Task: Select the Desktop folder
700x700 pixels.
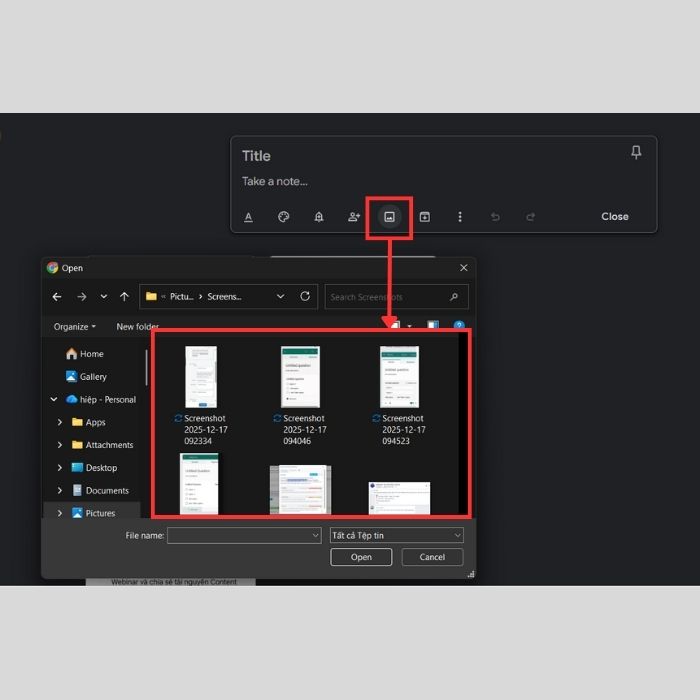Action: (95, 468)
